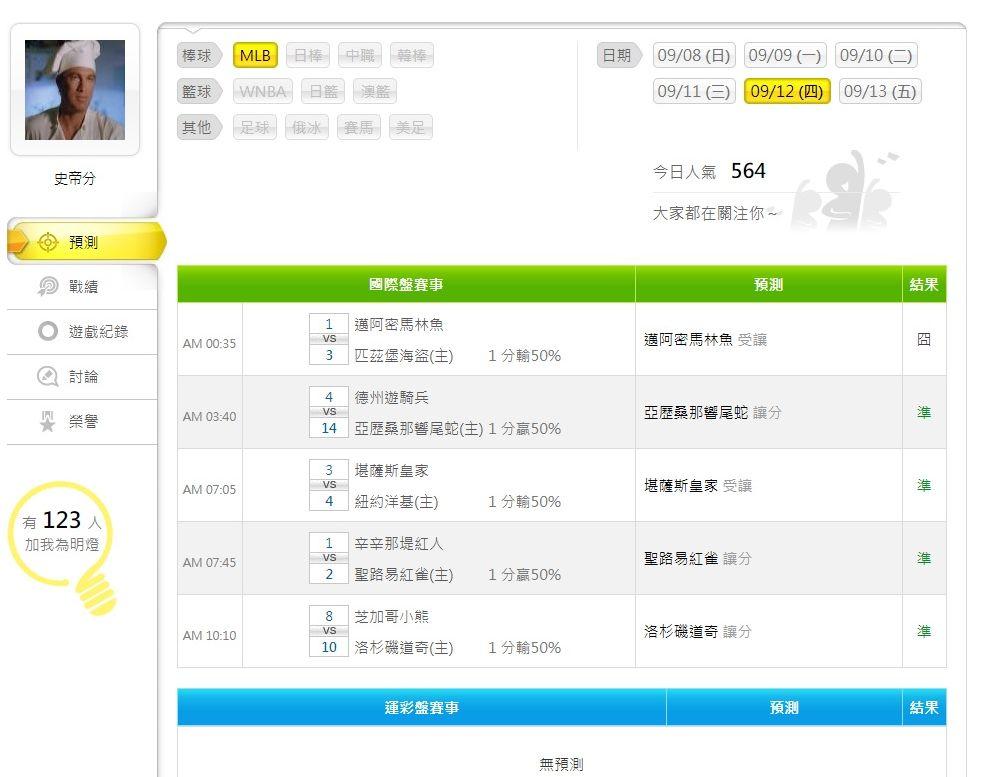Select the 俄冰 filter
The width and height of the screenshot is (984, 777).
tap(307, 127)
